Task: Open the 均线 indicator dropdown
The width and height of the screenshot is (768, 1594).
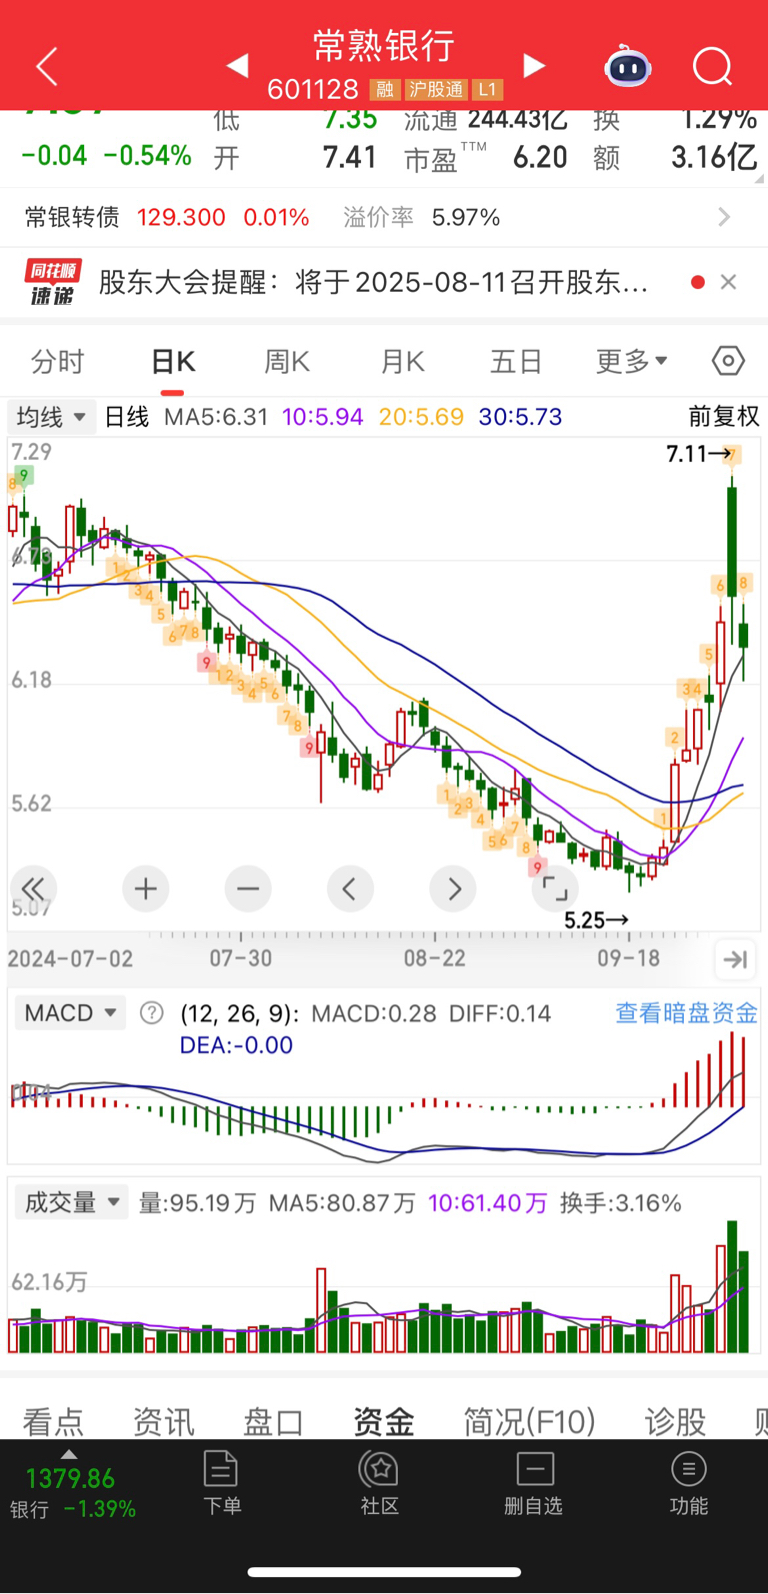Action: click(x=51, y=416)
